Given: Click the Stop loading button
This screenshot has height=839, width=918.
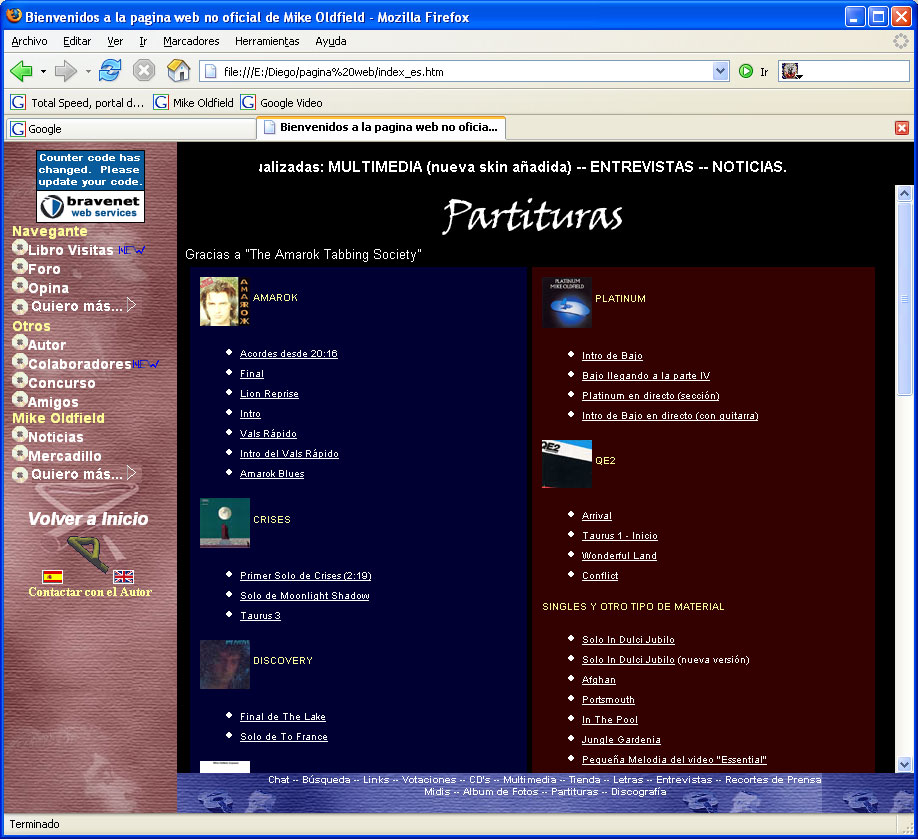Looking at the screenshot, I should [143, 71].
